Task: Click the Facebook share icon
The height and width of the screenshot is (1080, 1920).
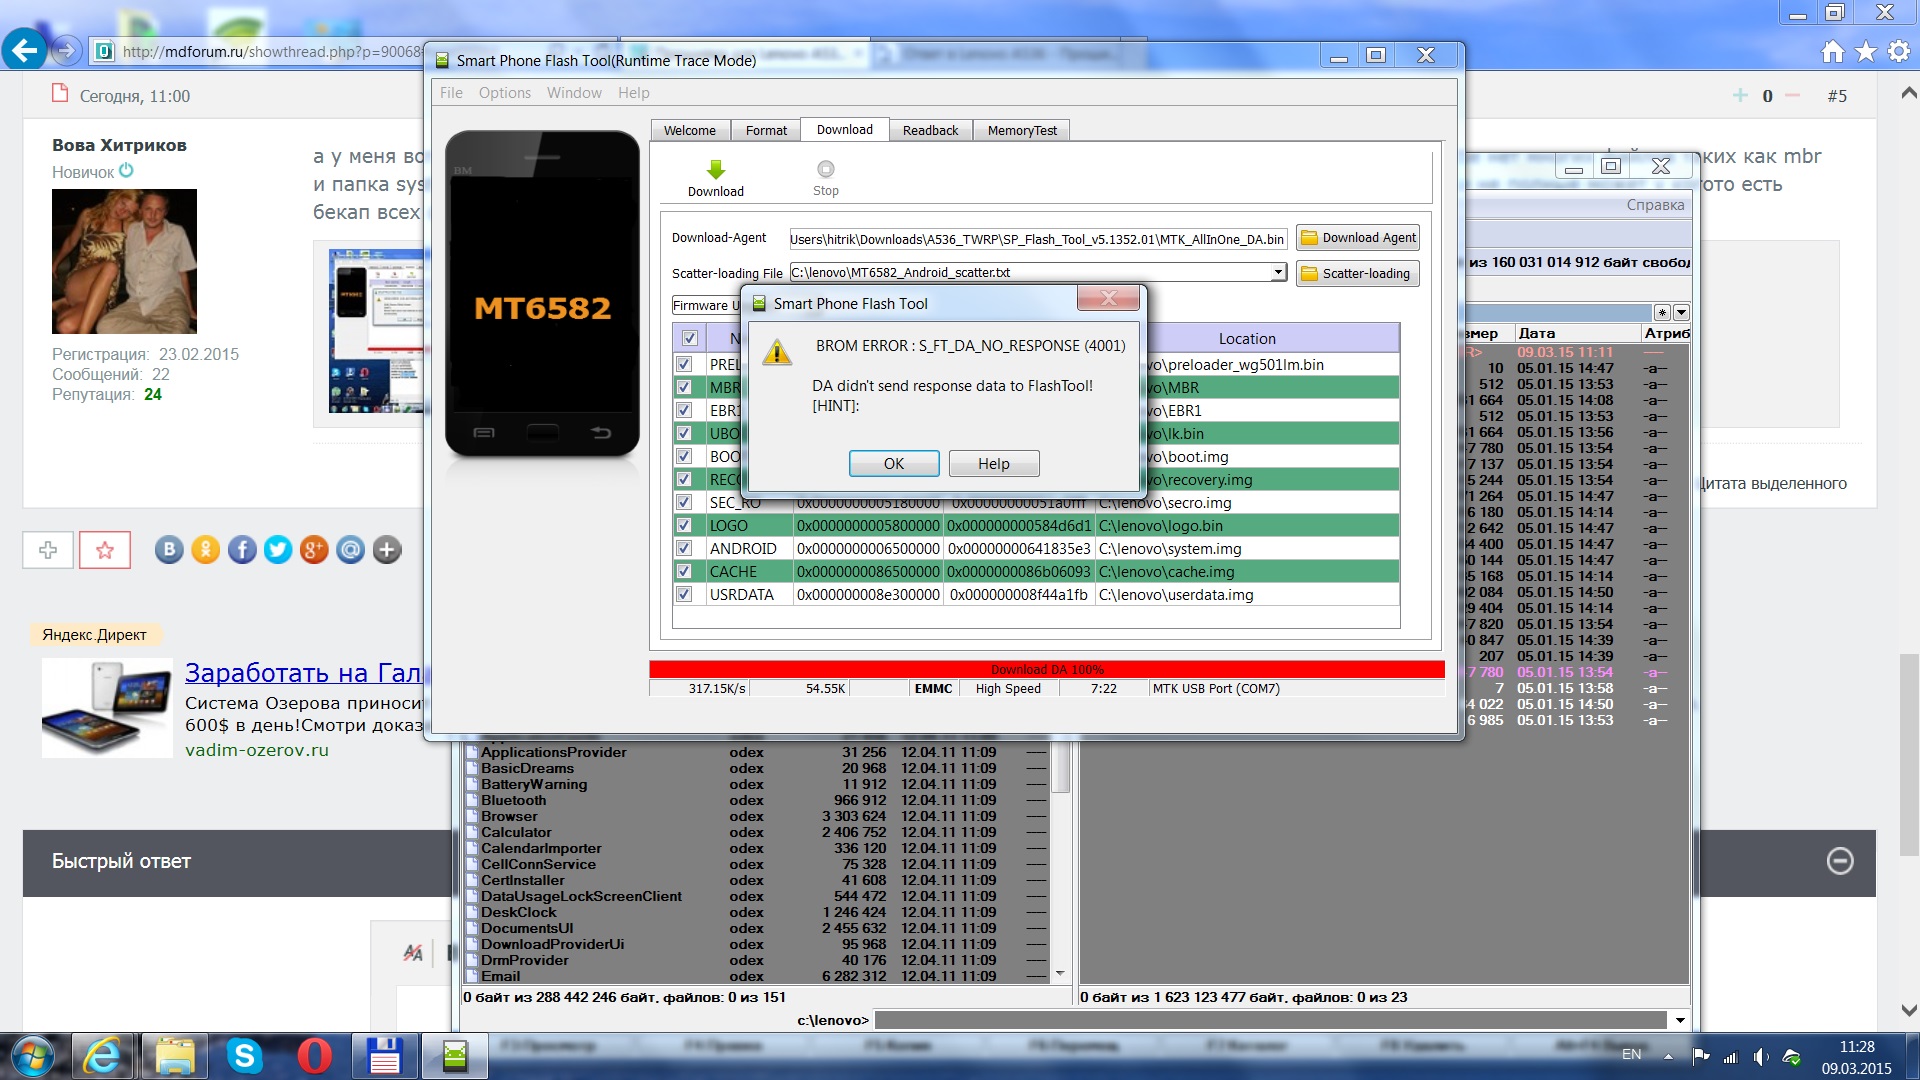Action: tap(241, 549)
